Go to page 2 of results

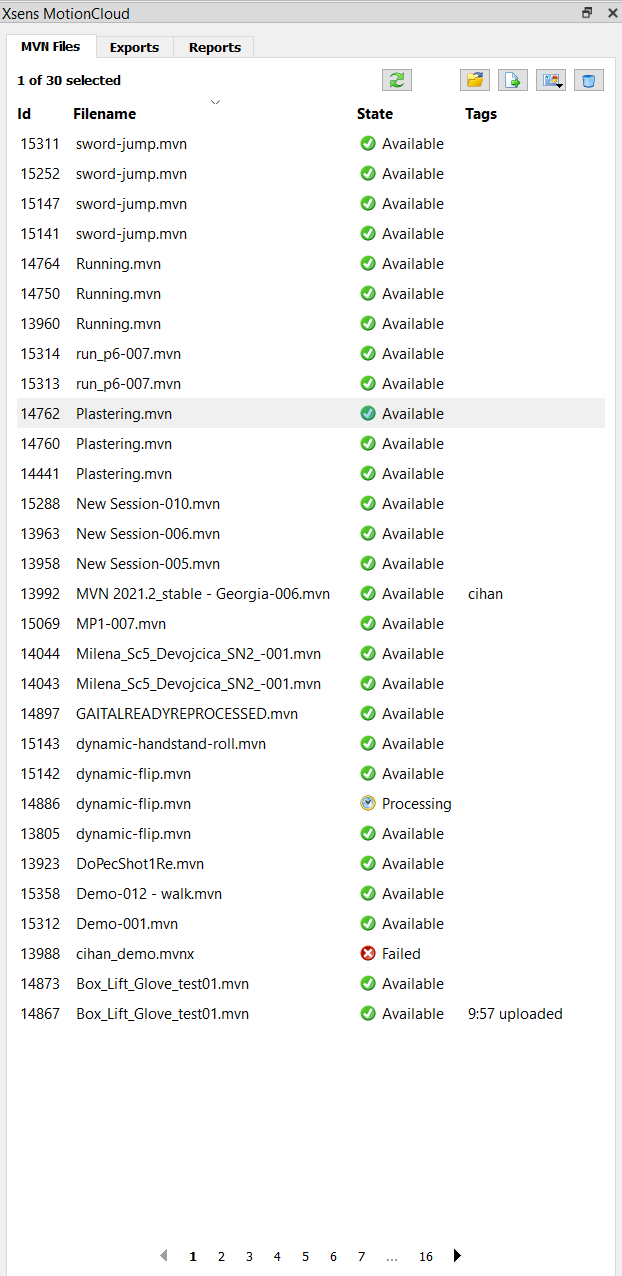point(221,1256)
